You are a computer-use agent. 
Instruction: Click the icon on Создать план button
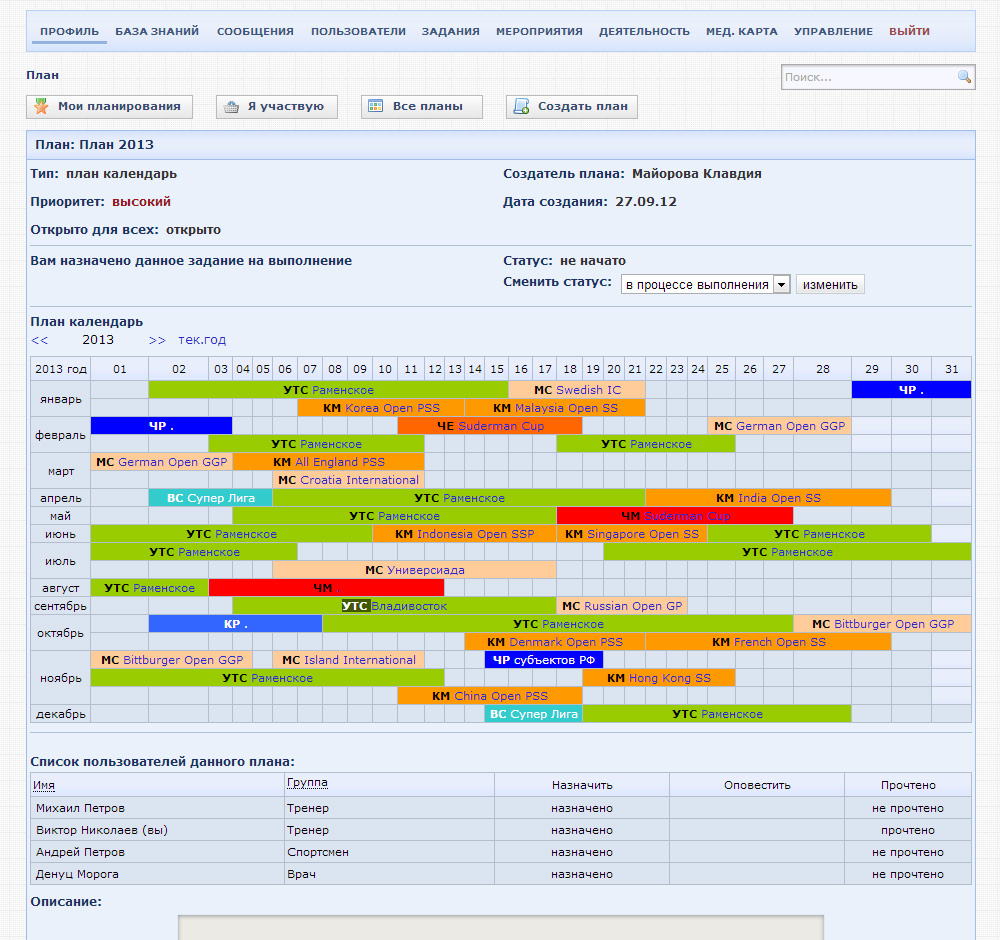[x=522, y=107]
